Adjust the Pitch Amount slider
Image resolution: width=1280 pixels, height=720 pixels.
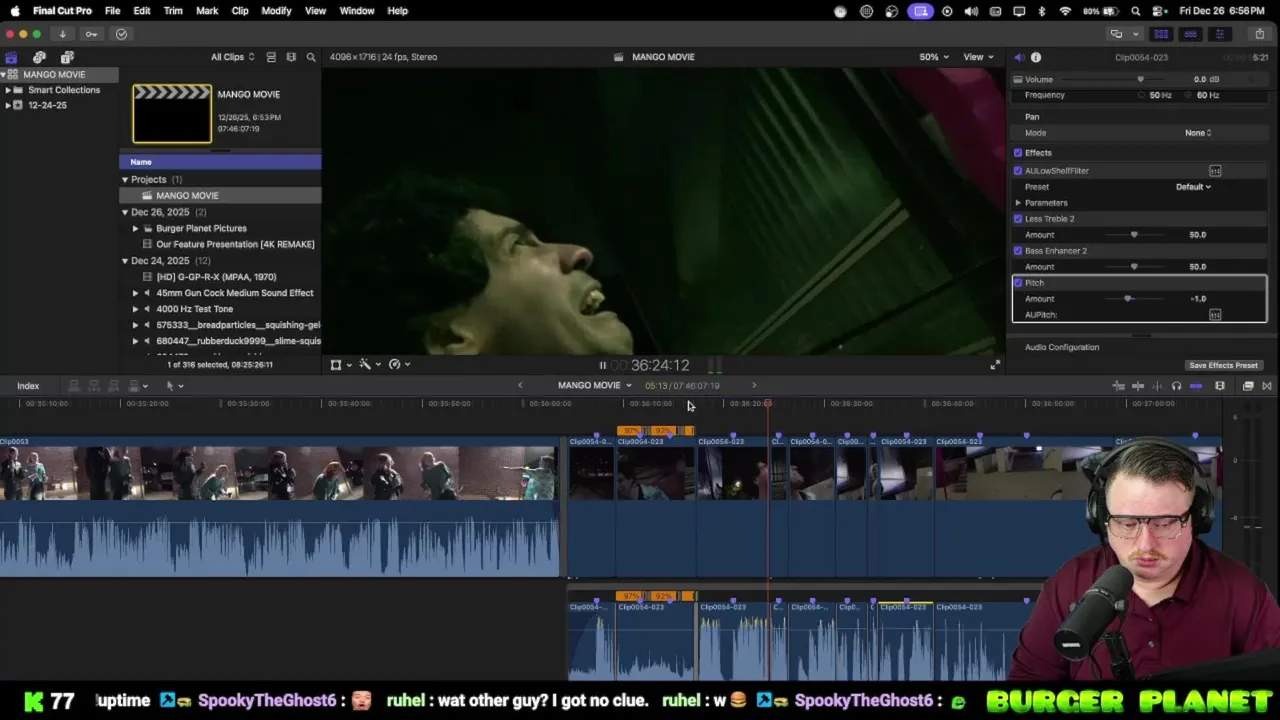click(1128, 299)
